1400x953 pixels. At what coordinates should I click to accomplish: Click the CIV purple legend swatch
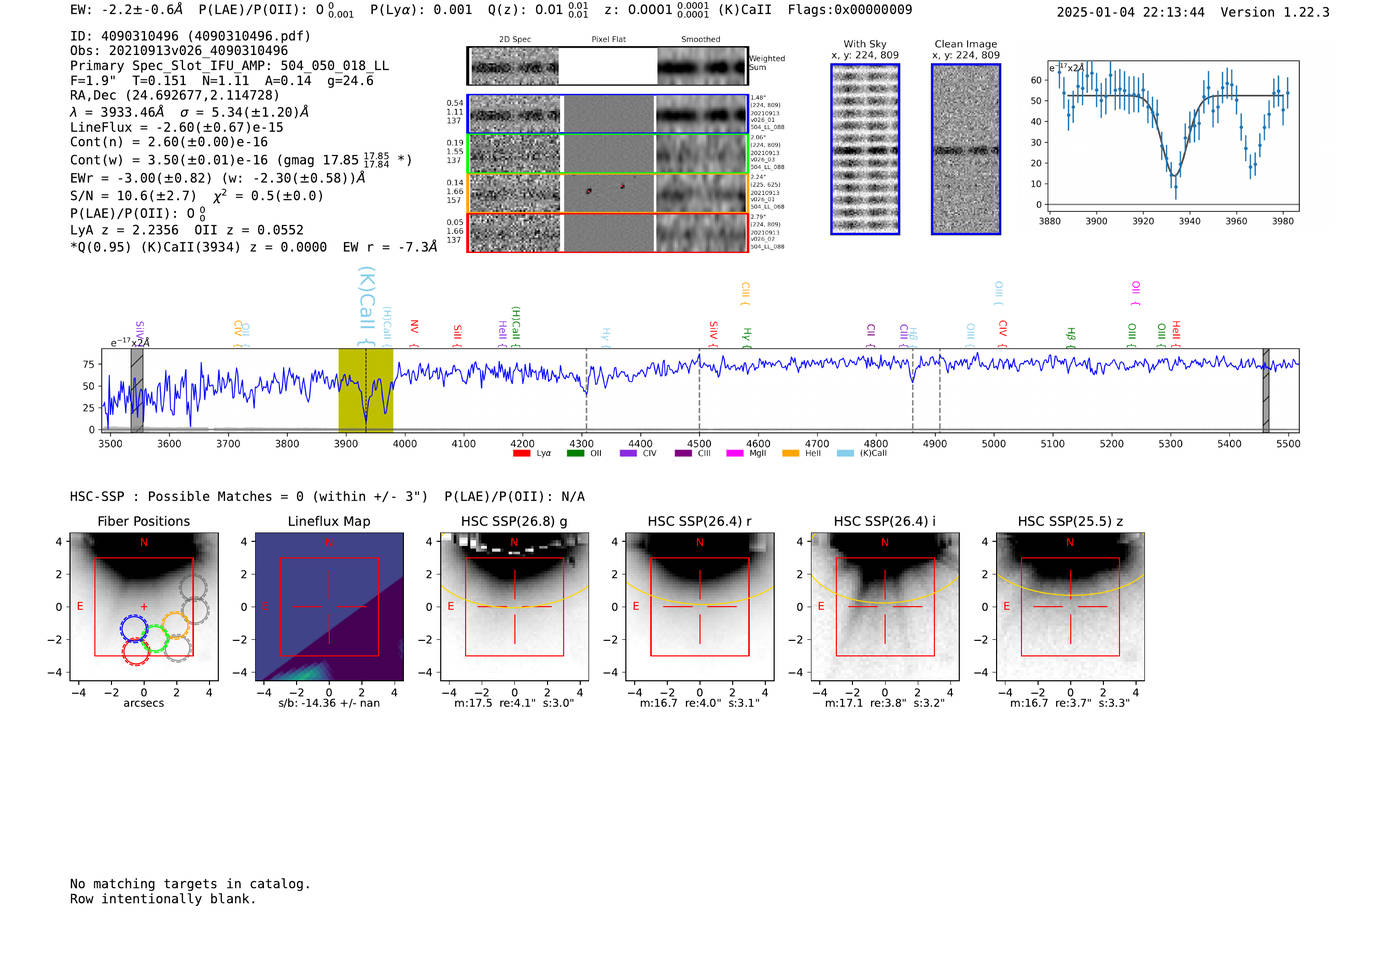628,453
